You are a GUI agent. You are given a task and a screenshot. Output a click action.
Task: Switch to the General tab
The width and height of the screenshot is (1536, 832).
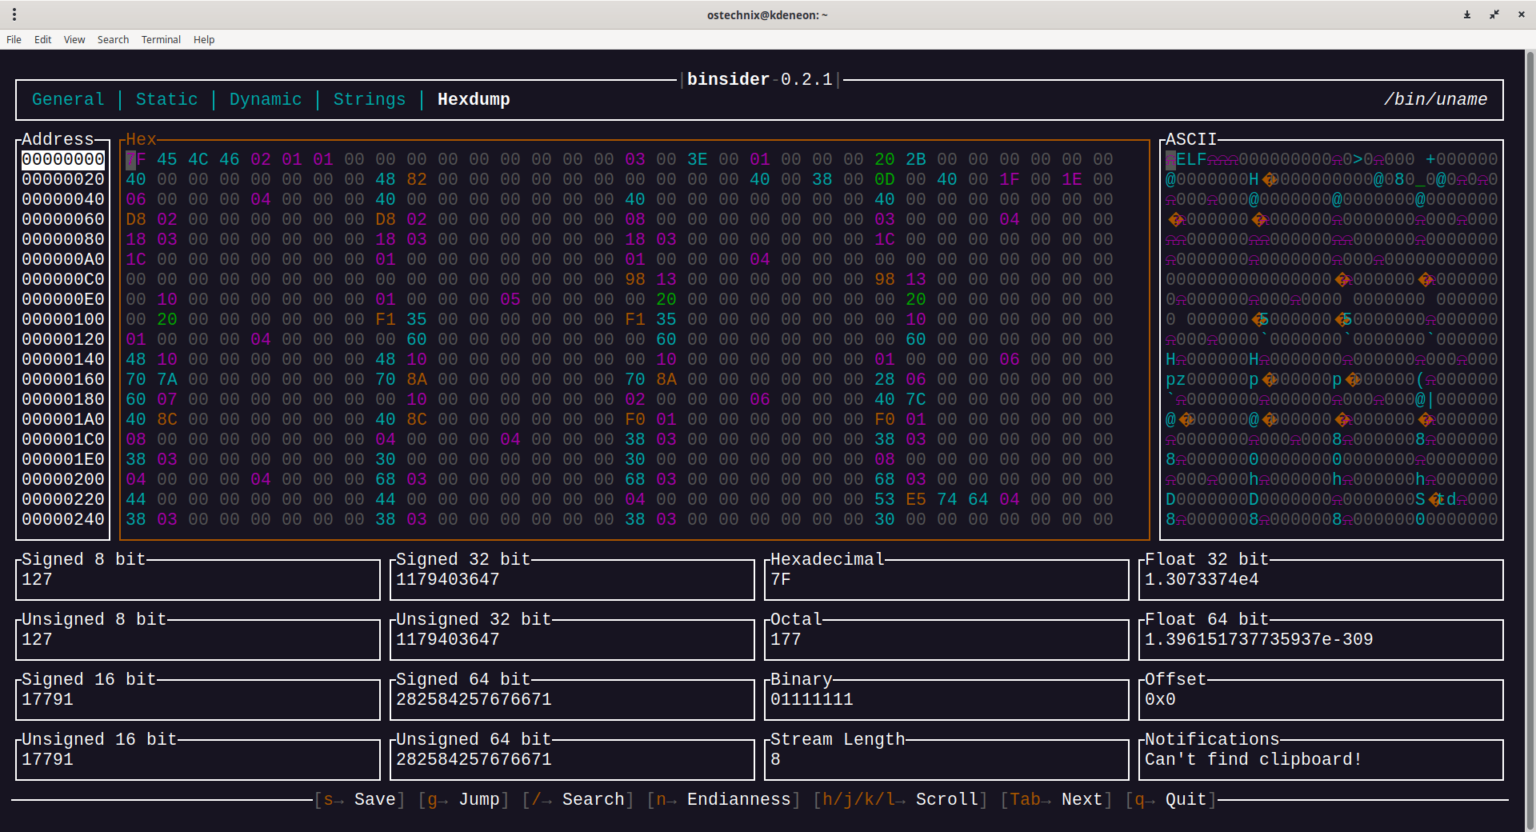pos(67,99)
